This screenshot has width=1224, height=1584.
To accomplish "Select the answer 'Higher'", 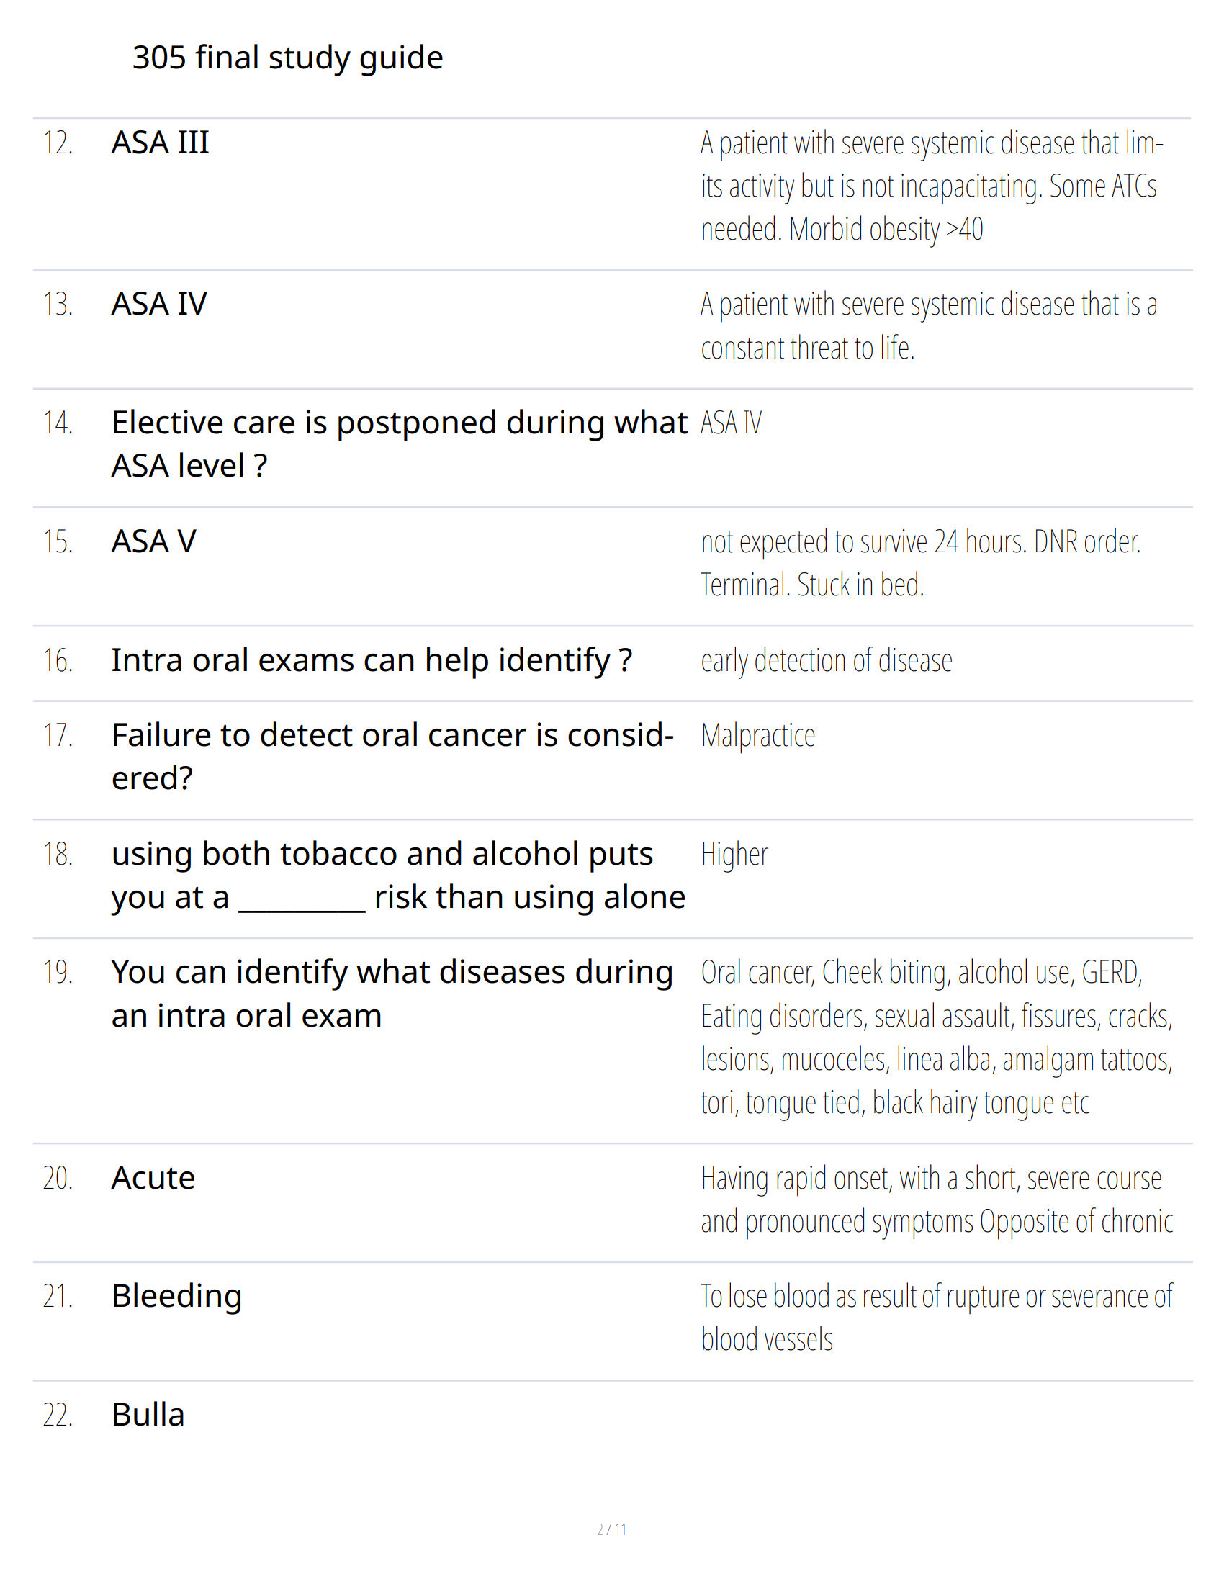I will (x=734, y=855).
